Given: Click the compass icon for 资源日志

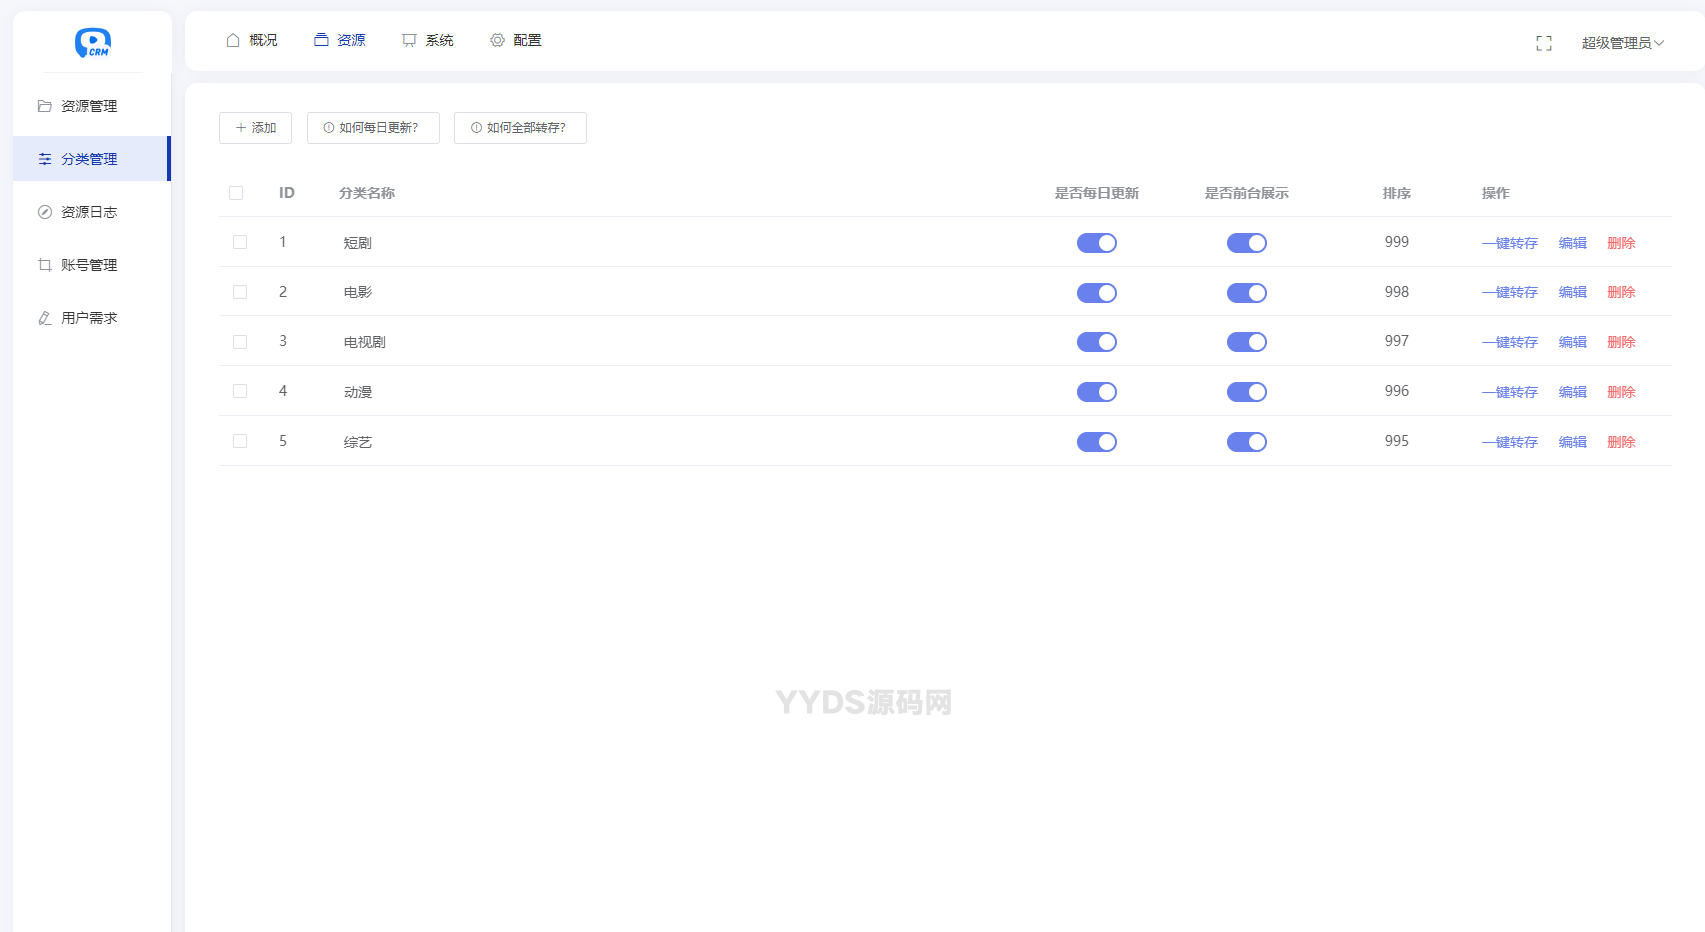Looking at the screenshot, I should coord(45,212).
